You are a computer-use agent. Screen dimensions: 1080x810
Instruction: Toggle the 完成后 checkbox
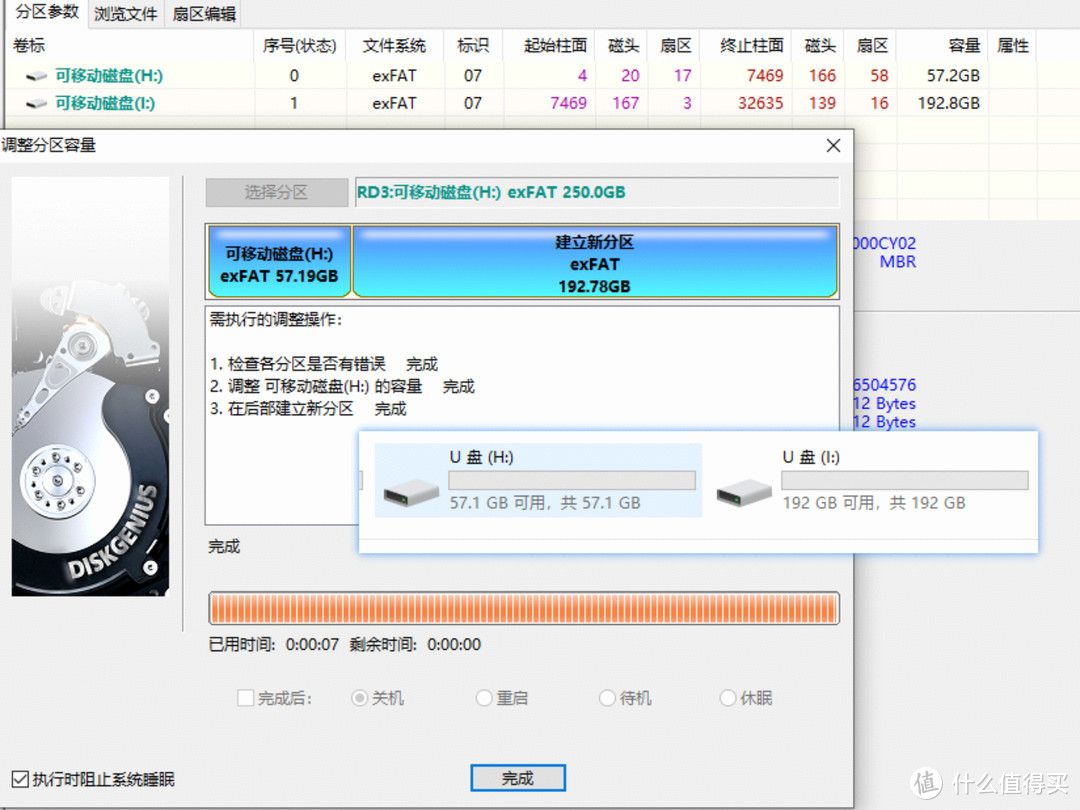pyautogui.click(x=245, y=698)
